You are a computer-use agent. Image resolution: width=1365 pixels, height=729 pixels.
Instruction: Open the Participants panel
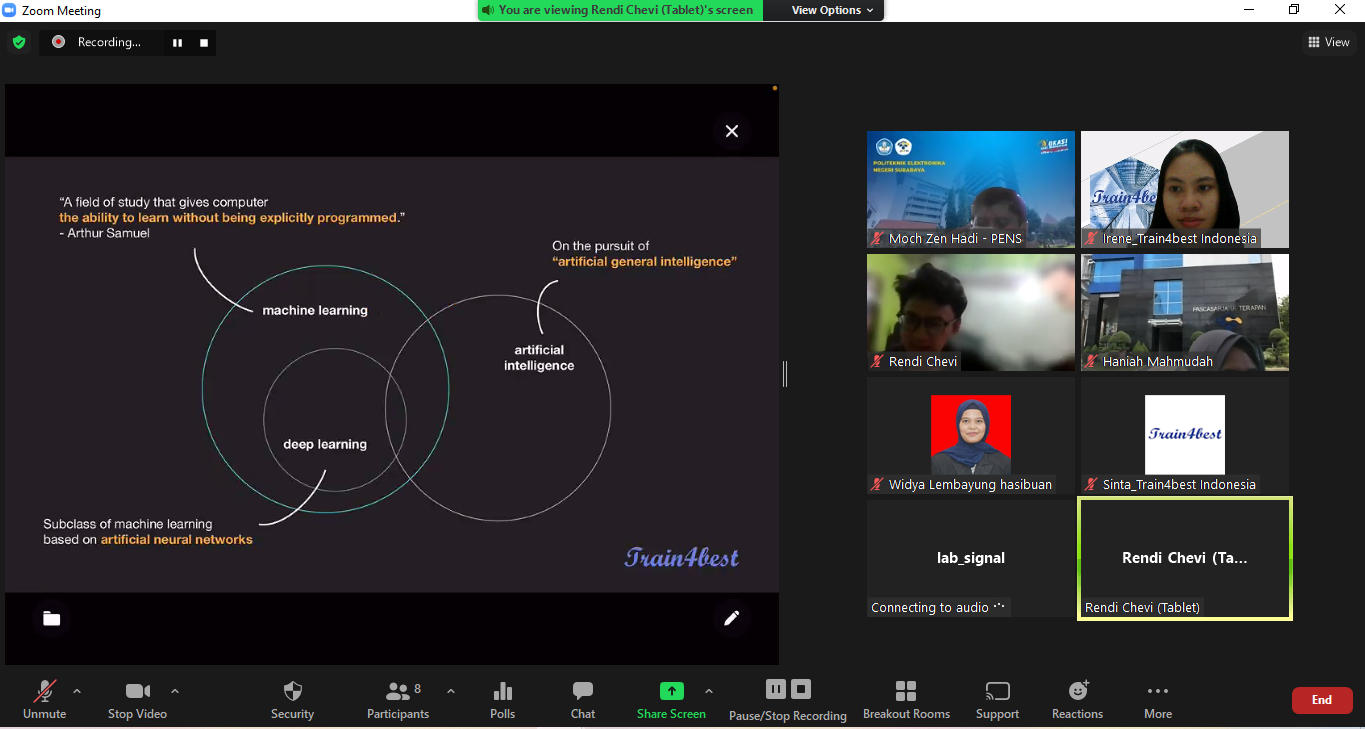tap(398, 700)
